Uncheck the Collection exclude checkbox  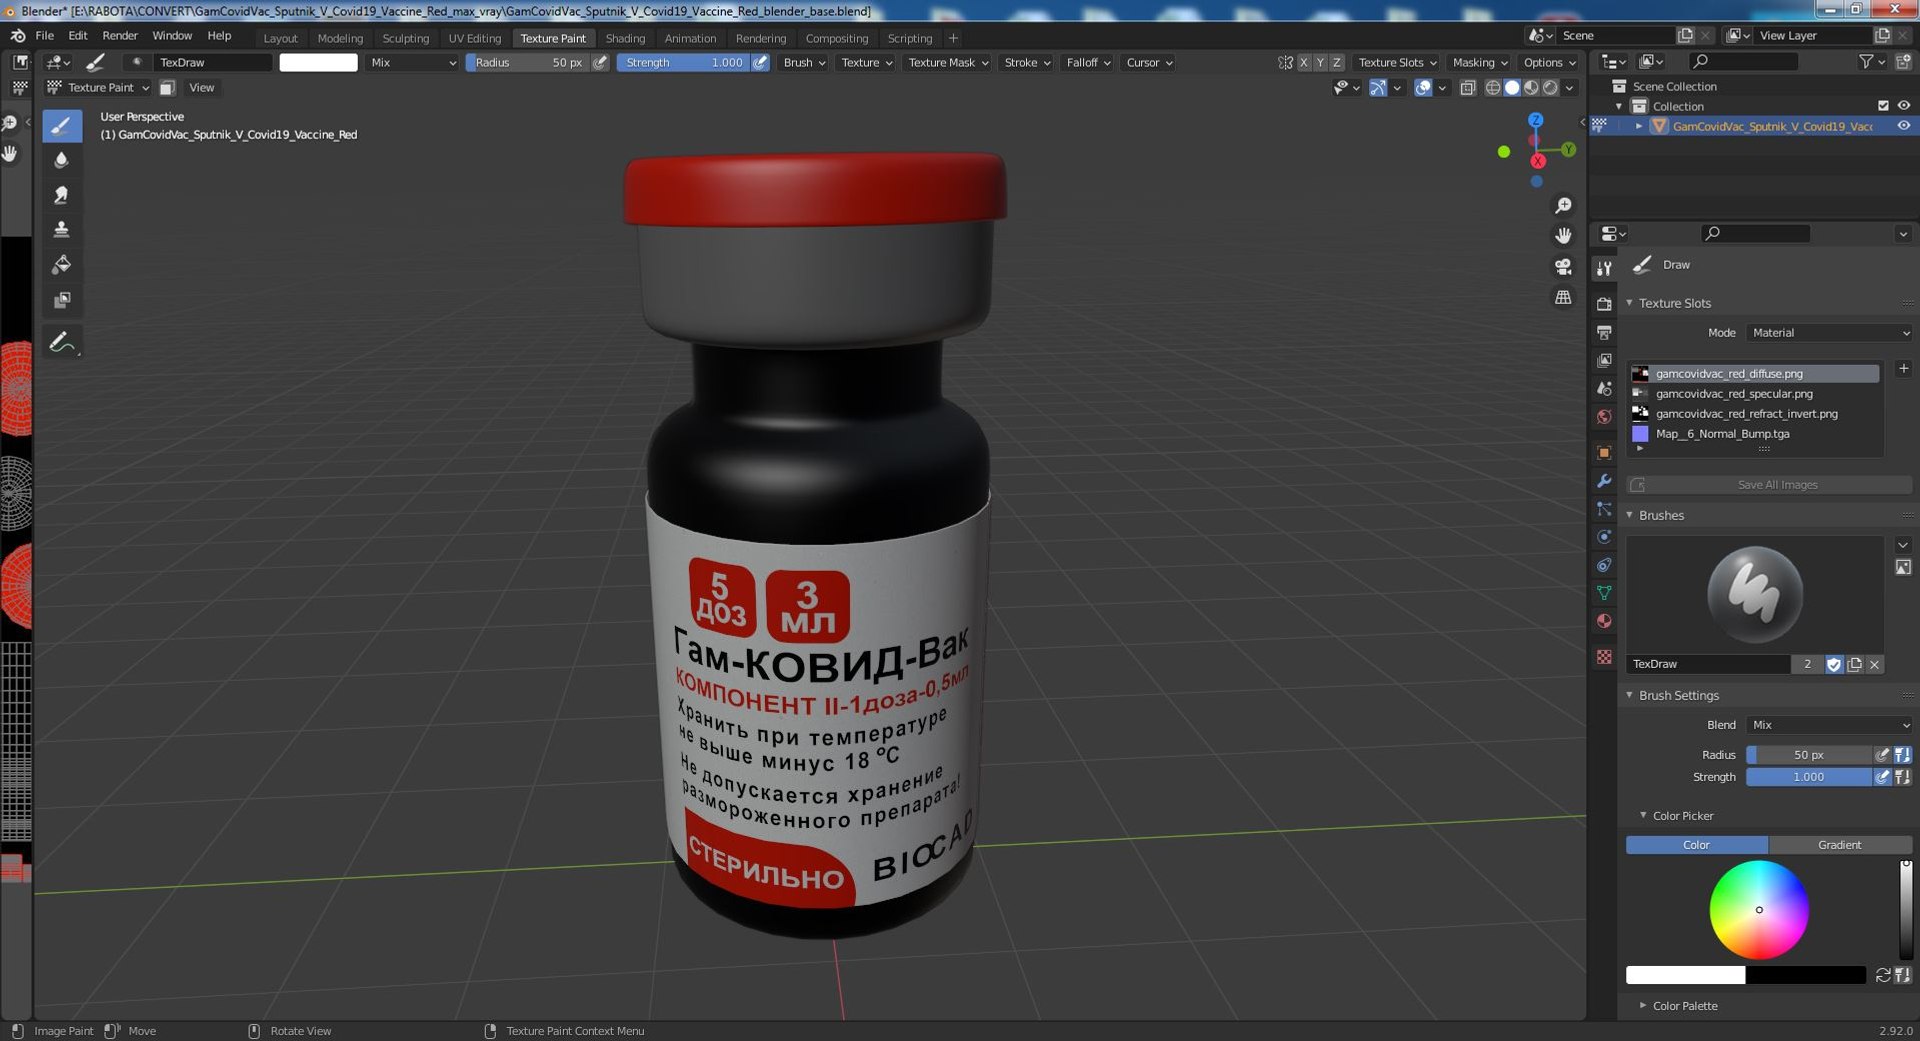(x=1883, y=106)
